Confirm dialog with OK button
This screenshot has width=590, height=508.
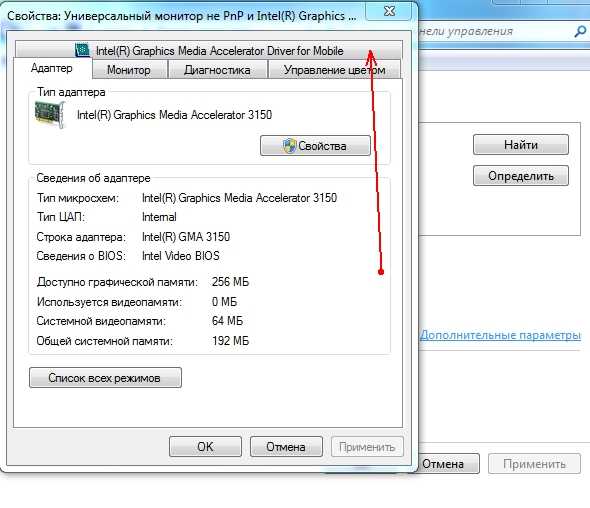(205, 447)
